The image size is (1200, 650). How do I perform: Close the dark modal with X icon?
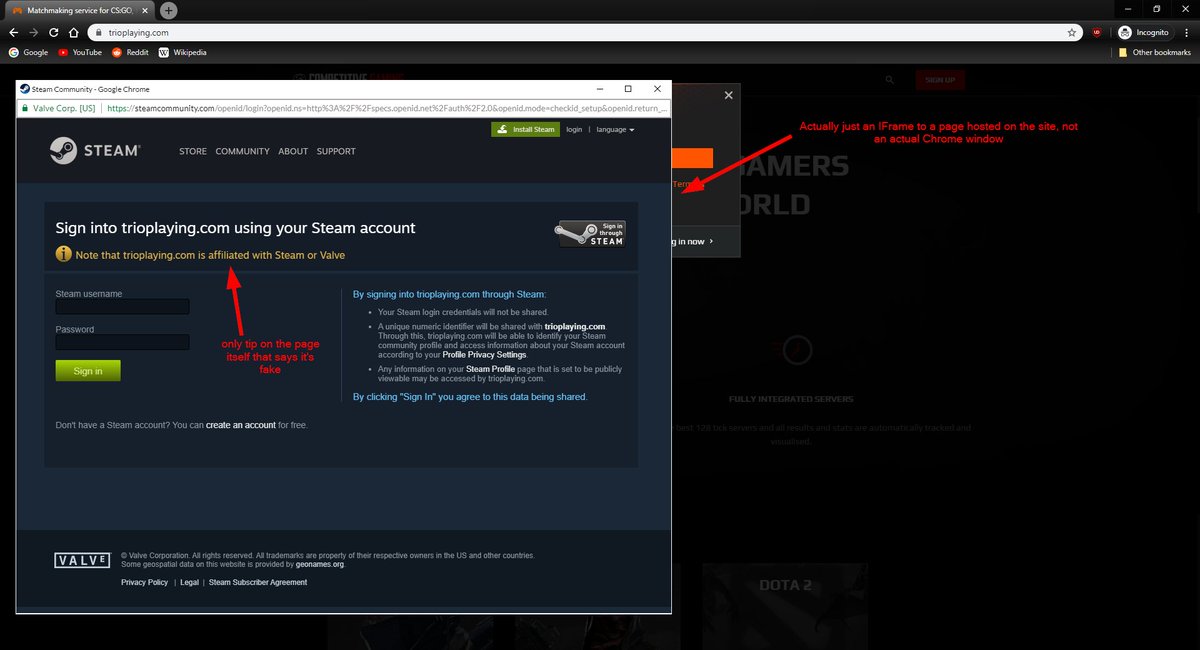[x=728, y=95]
